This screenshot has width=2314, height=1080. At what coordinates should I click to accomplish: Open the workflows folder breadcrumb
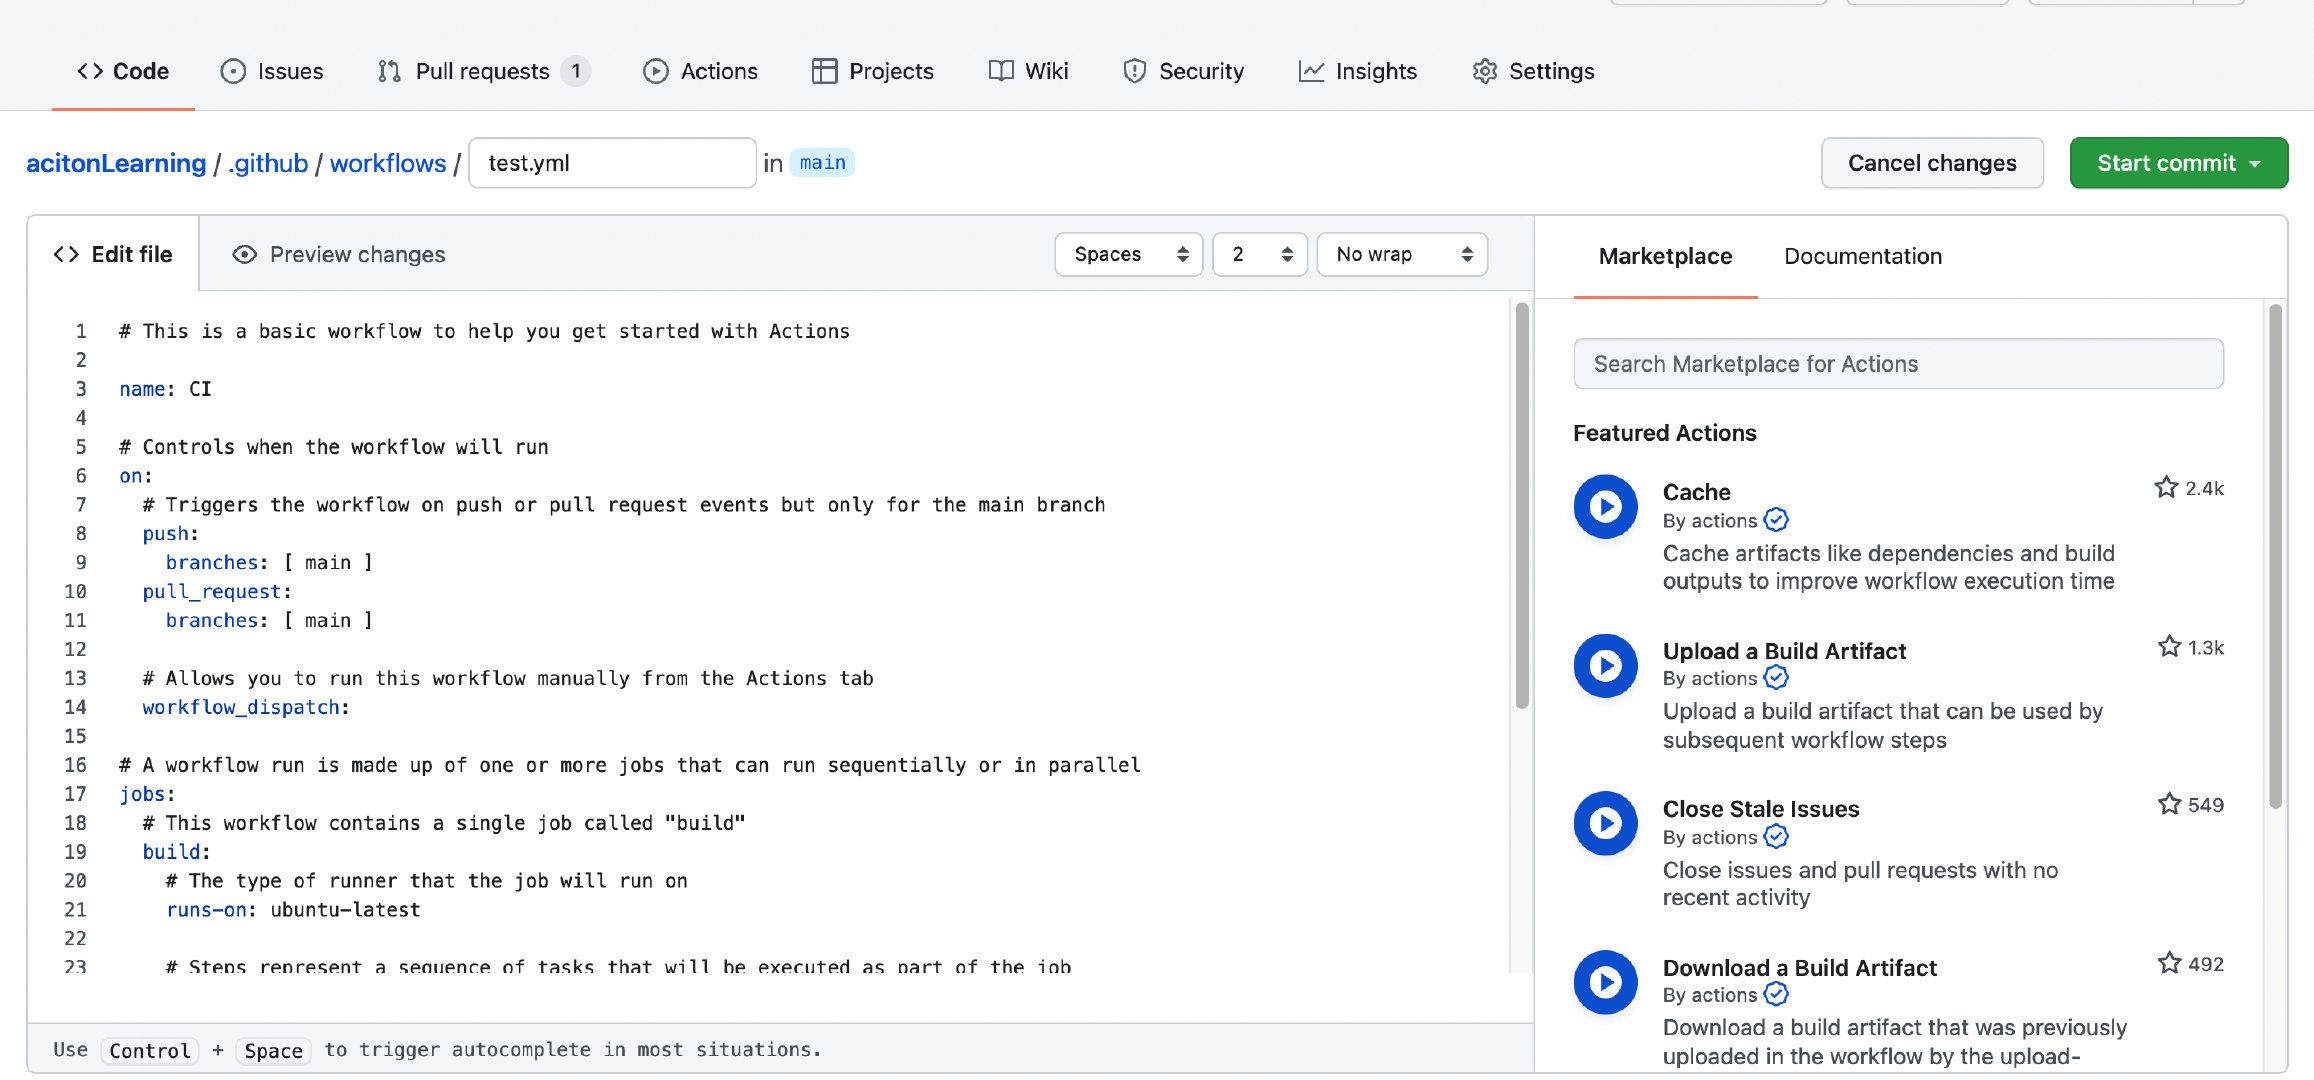coord(388,163)
